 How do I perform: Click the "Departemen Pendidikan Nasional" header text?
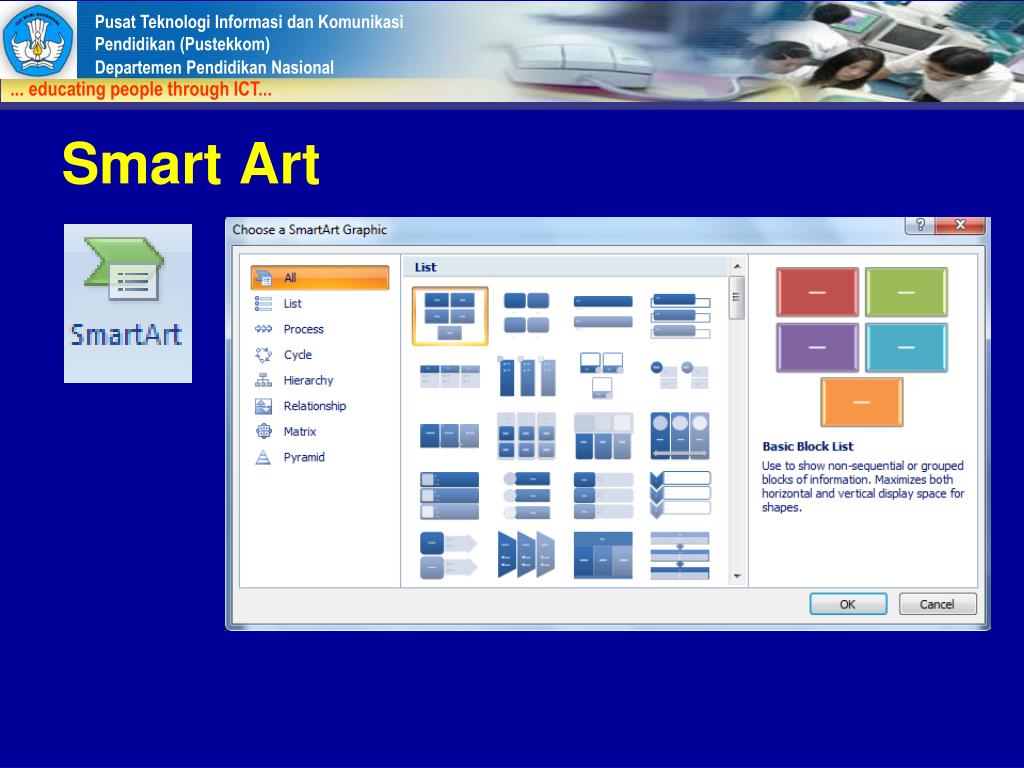214,67
